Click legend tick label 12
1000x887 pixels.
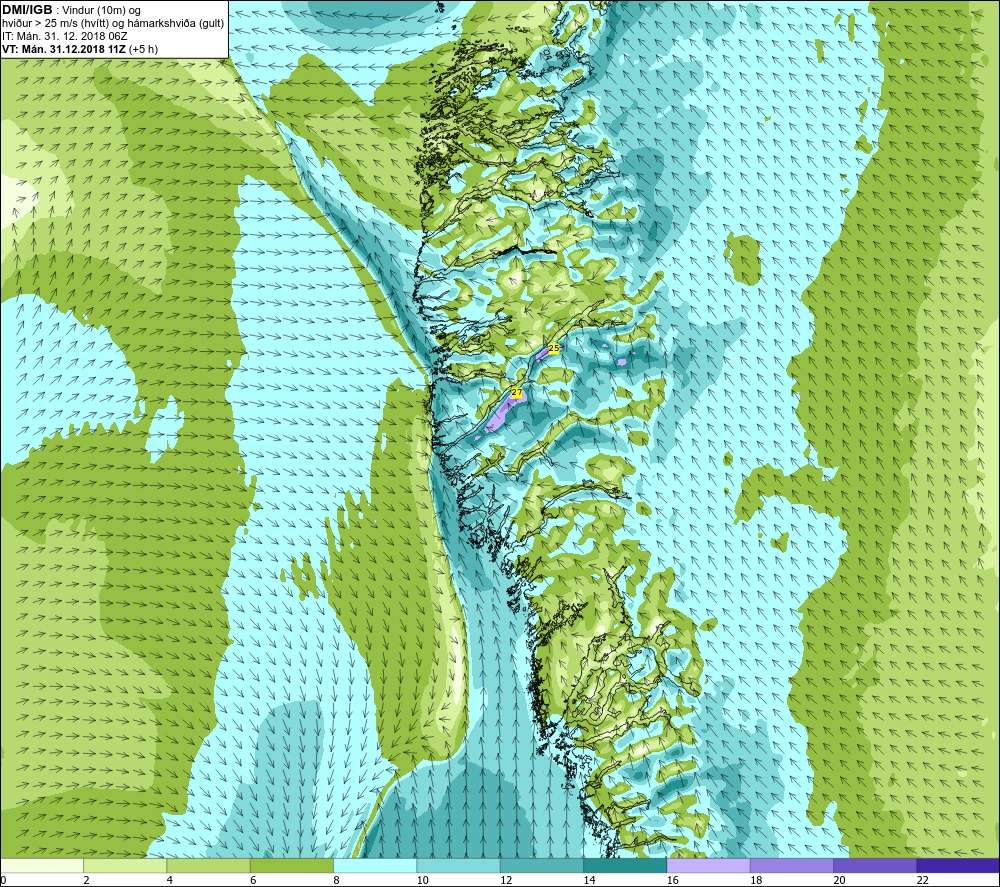point(506,880)
